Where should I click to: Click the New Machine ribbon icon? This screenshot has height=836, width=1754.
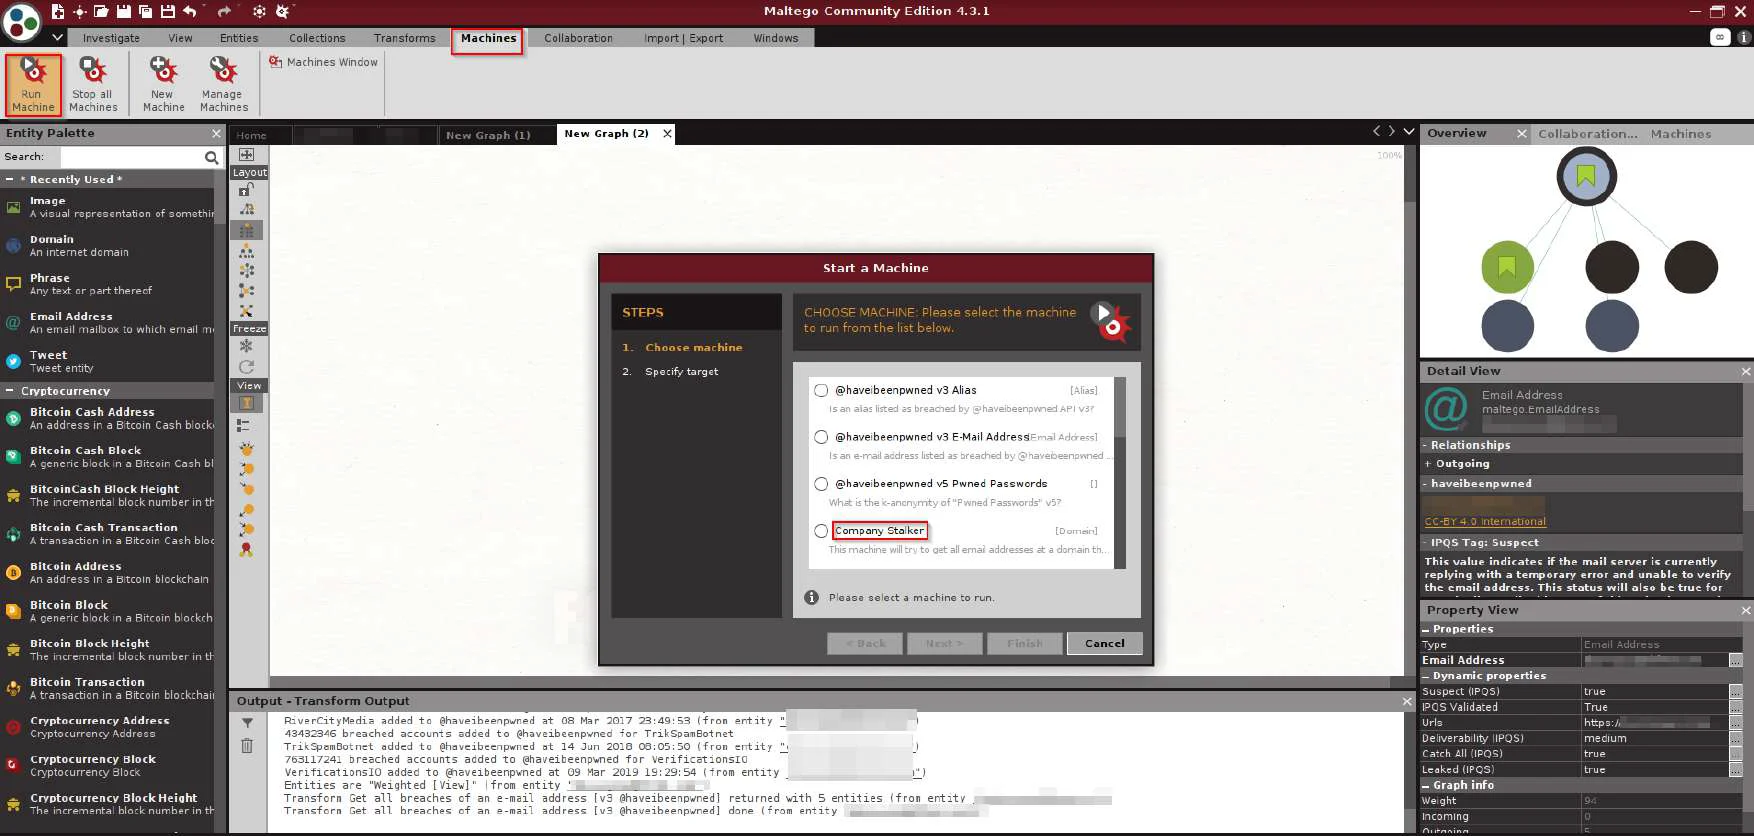click(x=163, y=84)
